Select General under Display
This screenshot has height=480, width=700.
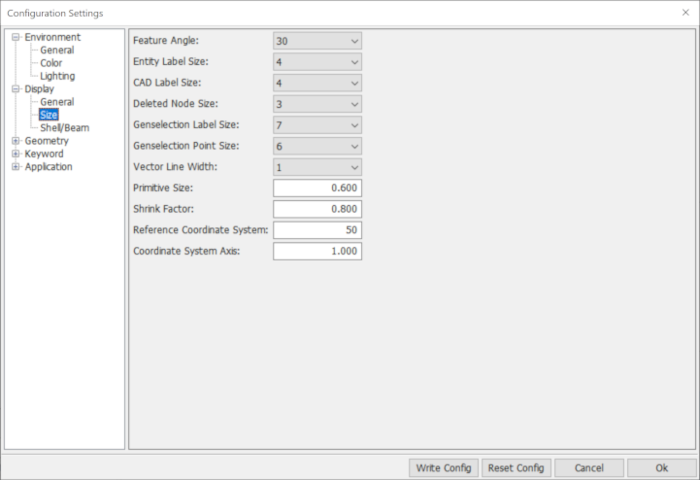point(57,102)
